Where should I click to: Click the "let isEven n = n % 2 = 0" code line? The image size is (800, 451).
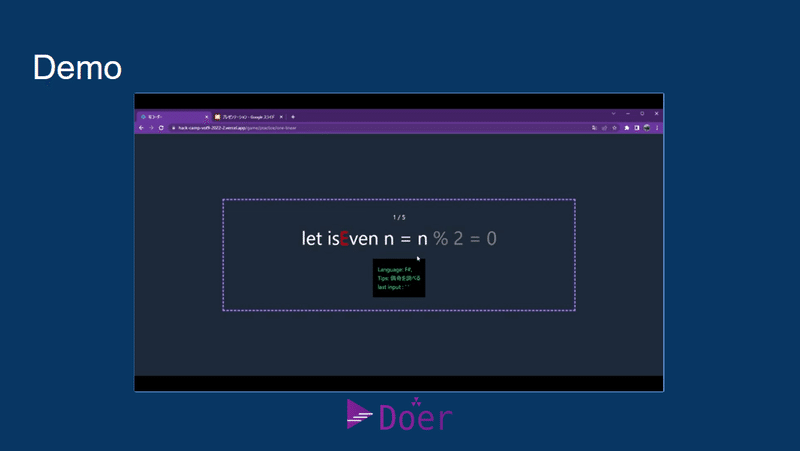(399, 238)
